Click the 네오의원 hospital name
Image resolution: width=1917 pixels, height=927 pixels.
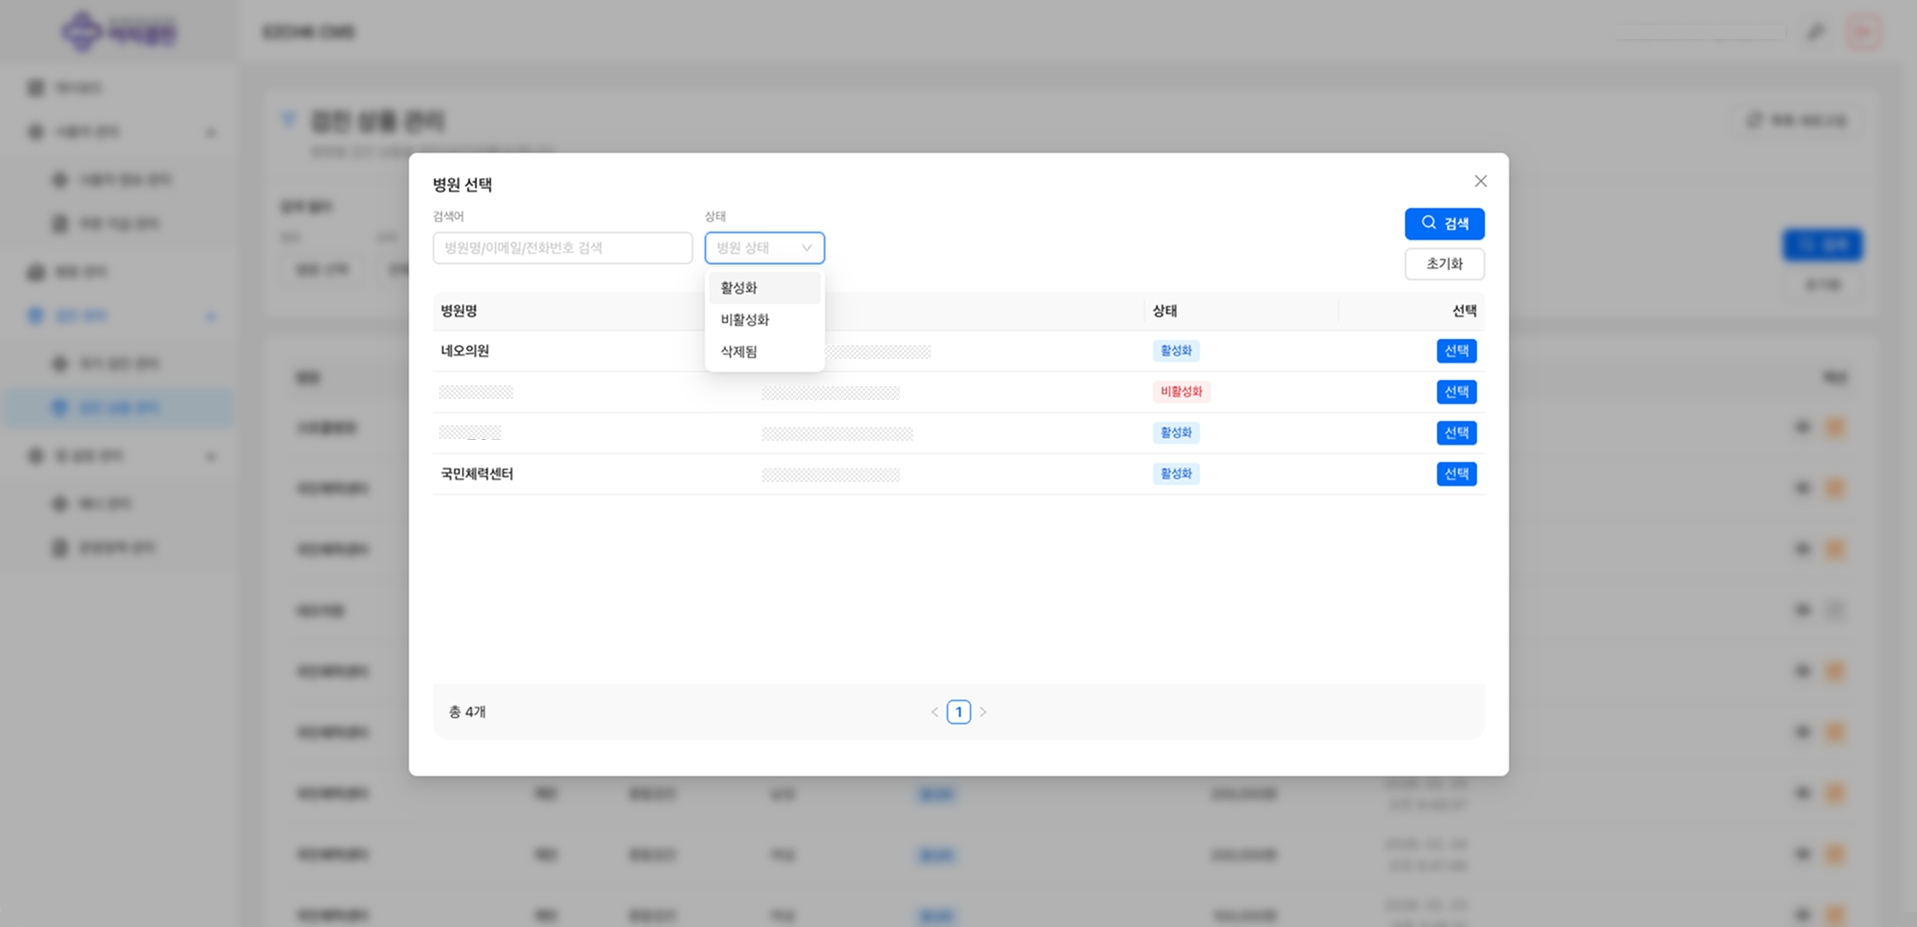(465, 351)
